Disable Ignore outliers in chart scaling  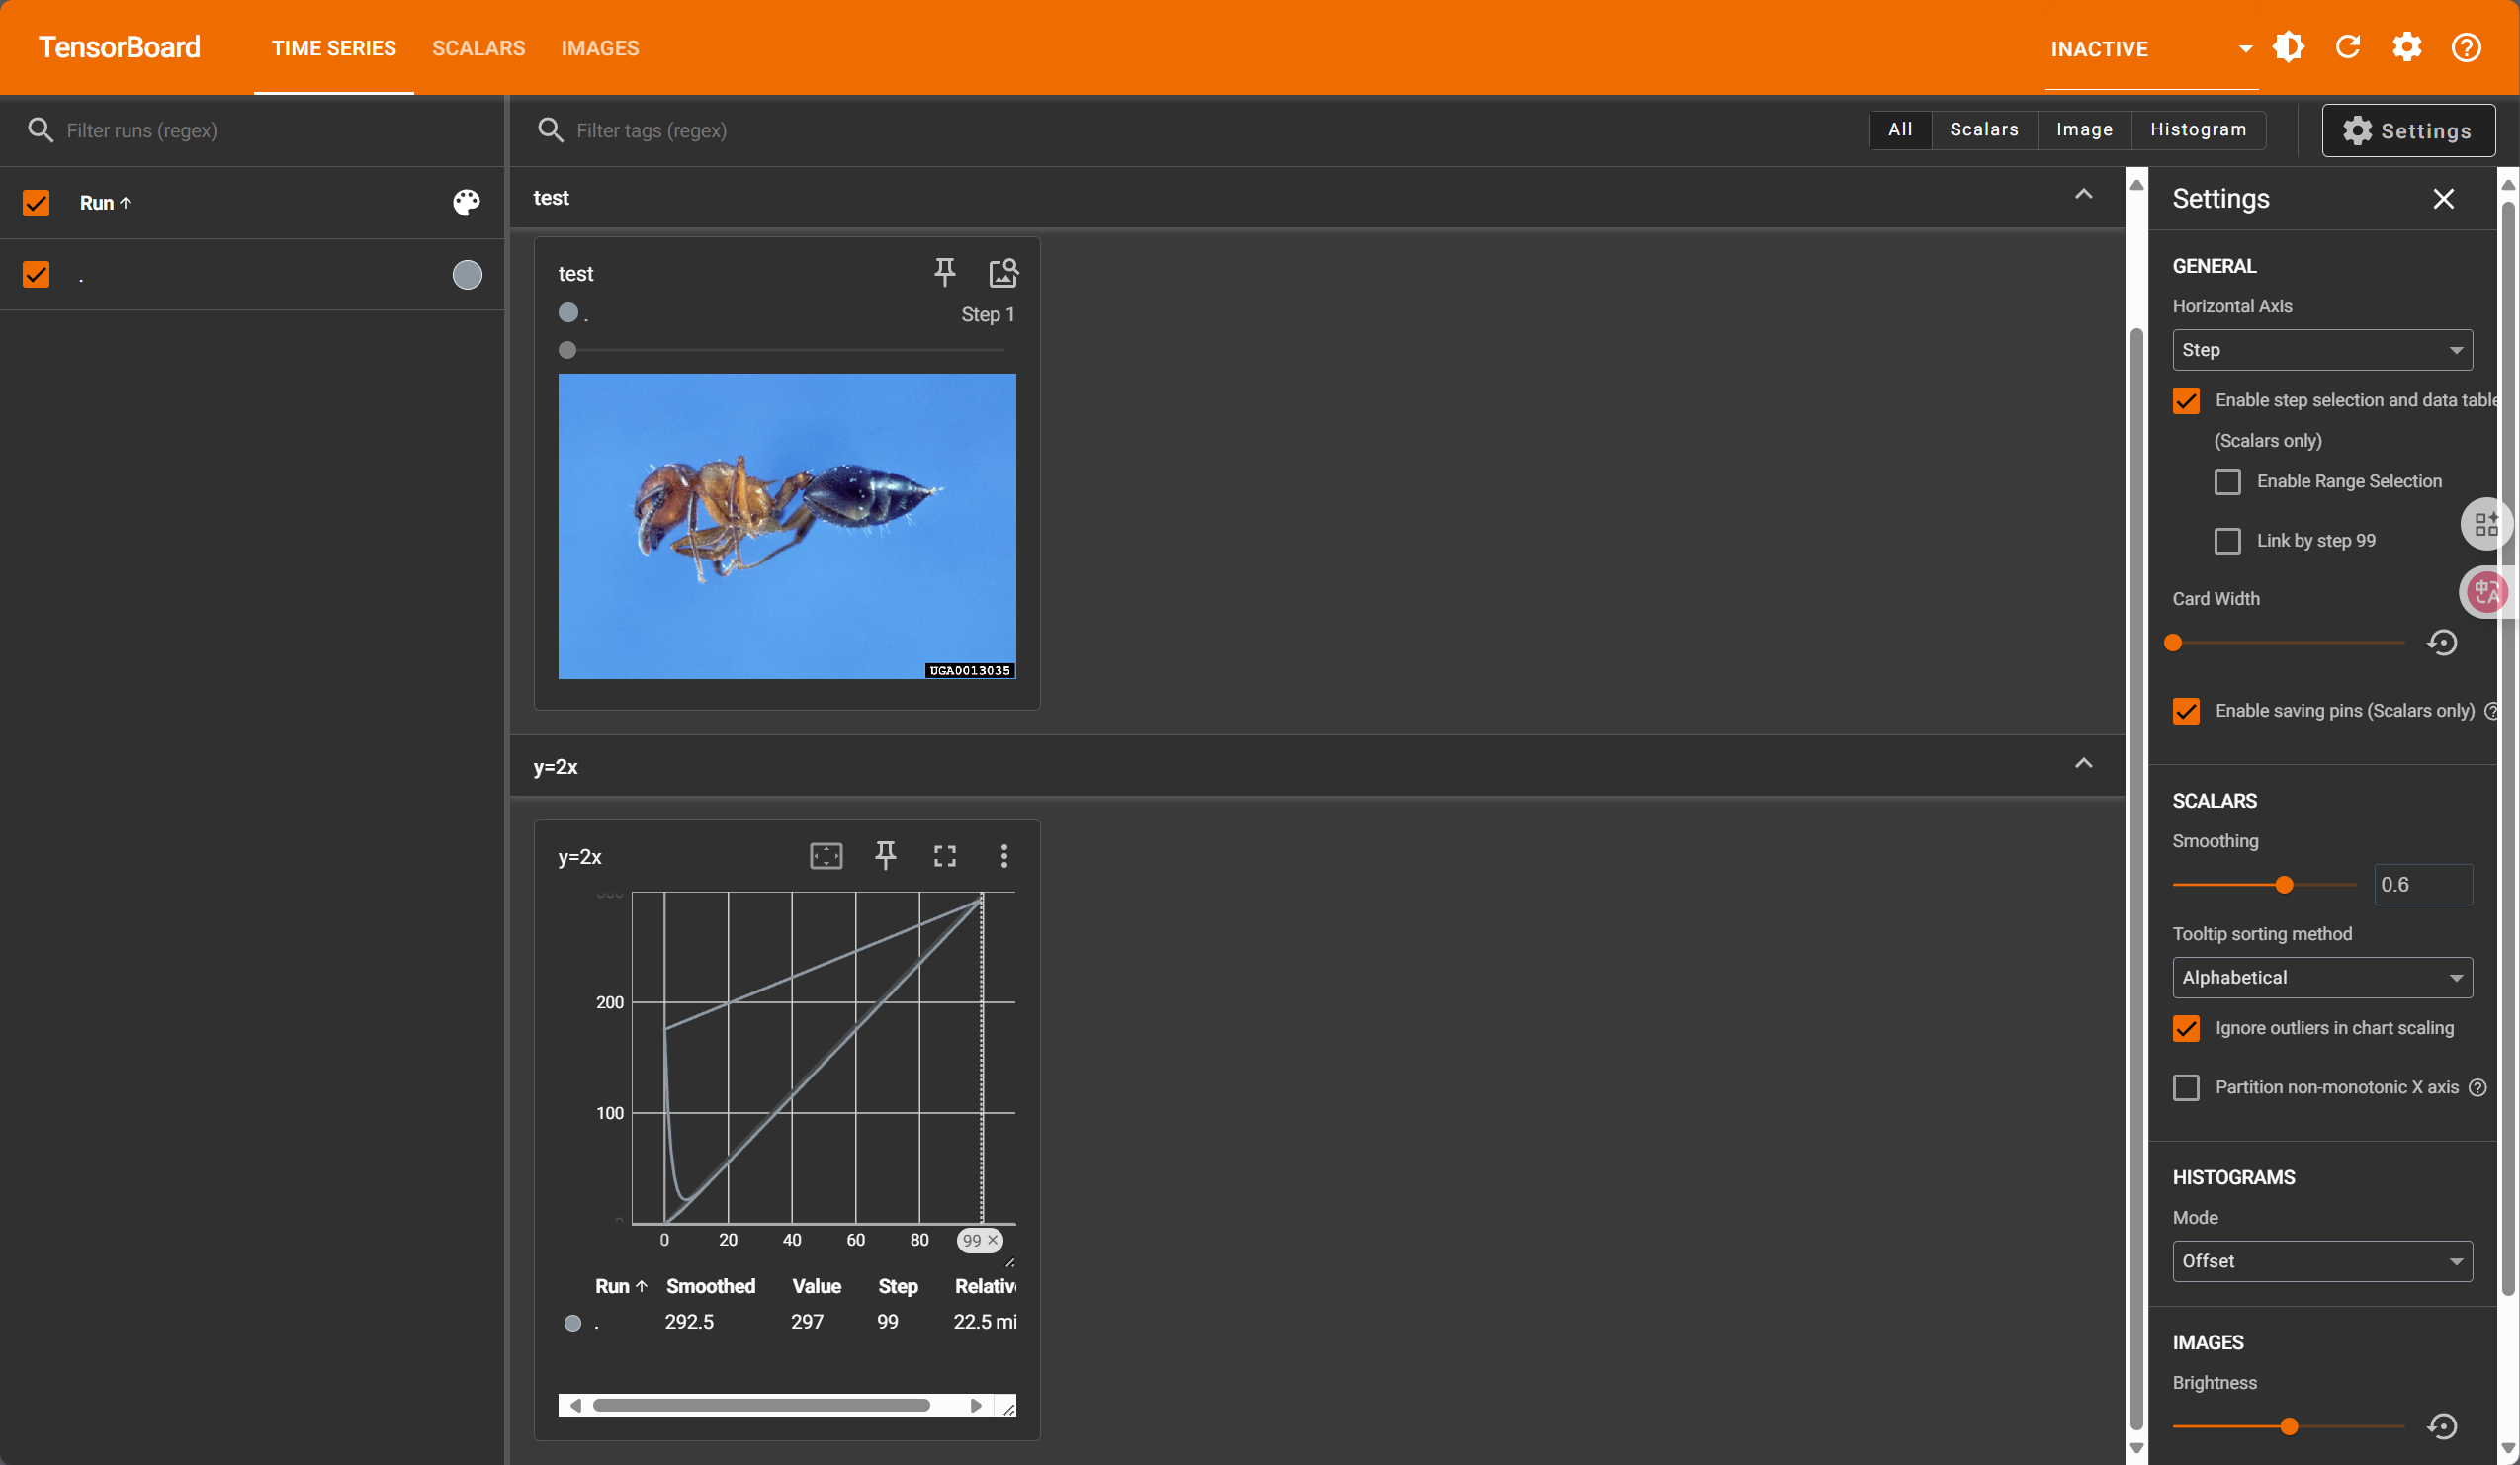coord(2187,1028)
